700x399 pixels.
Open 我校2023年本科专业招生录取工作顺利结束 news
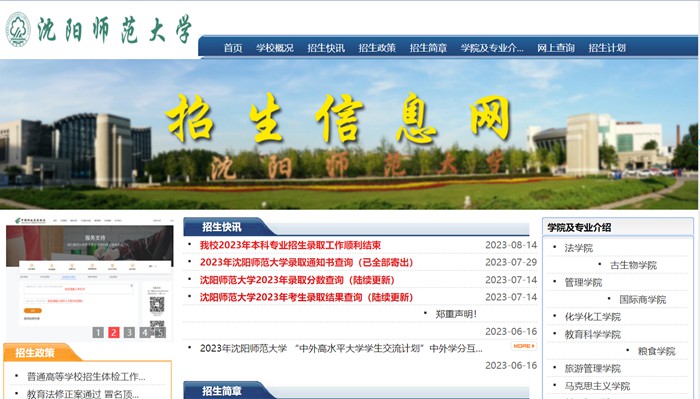click(x=290, y=245)
